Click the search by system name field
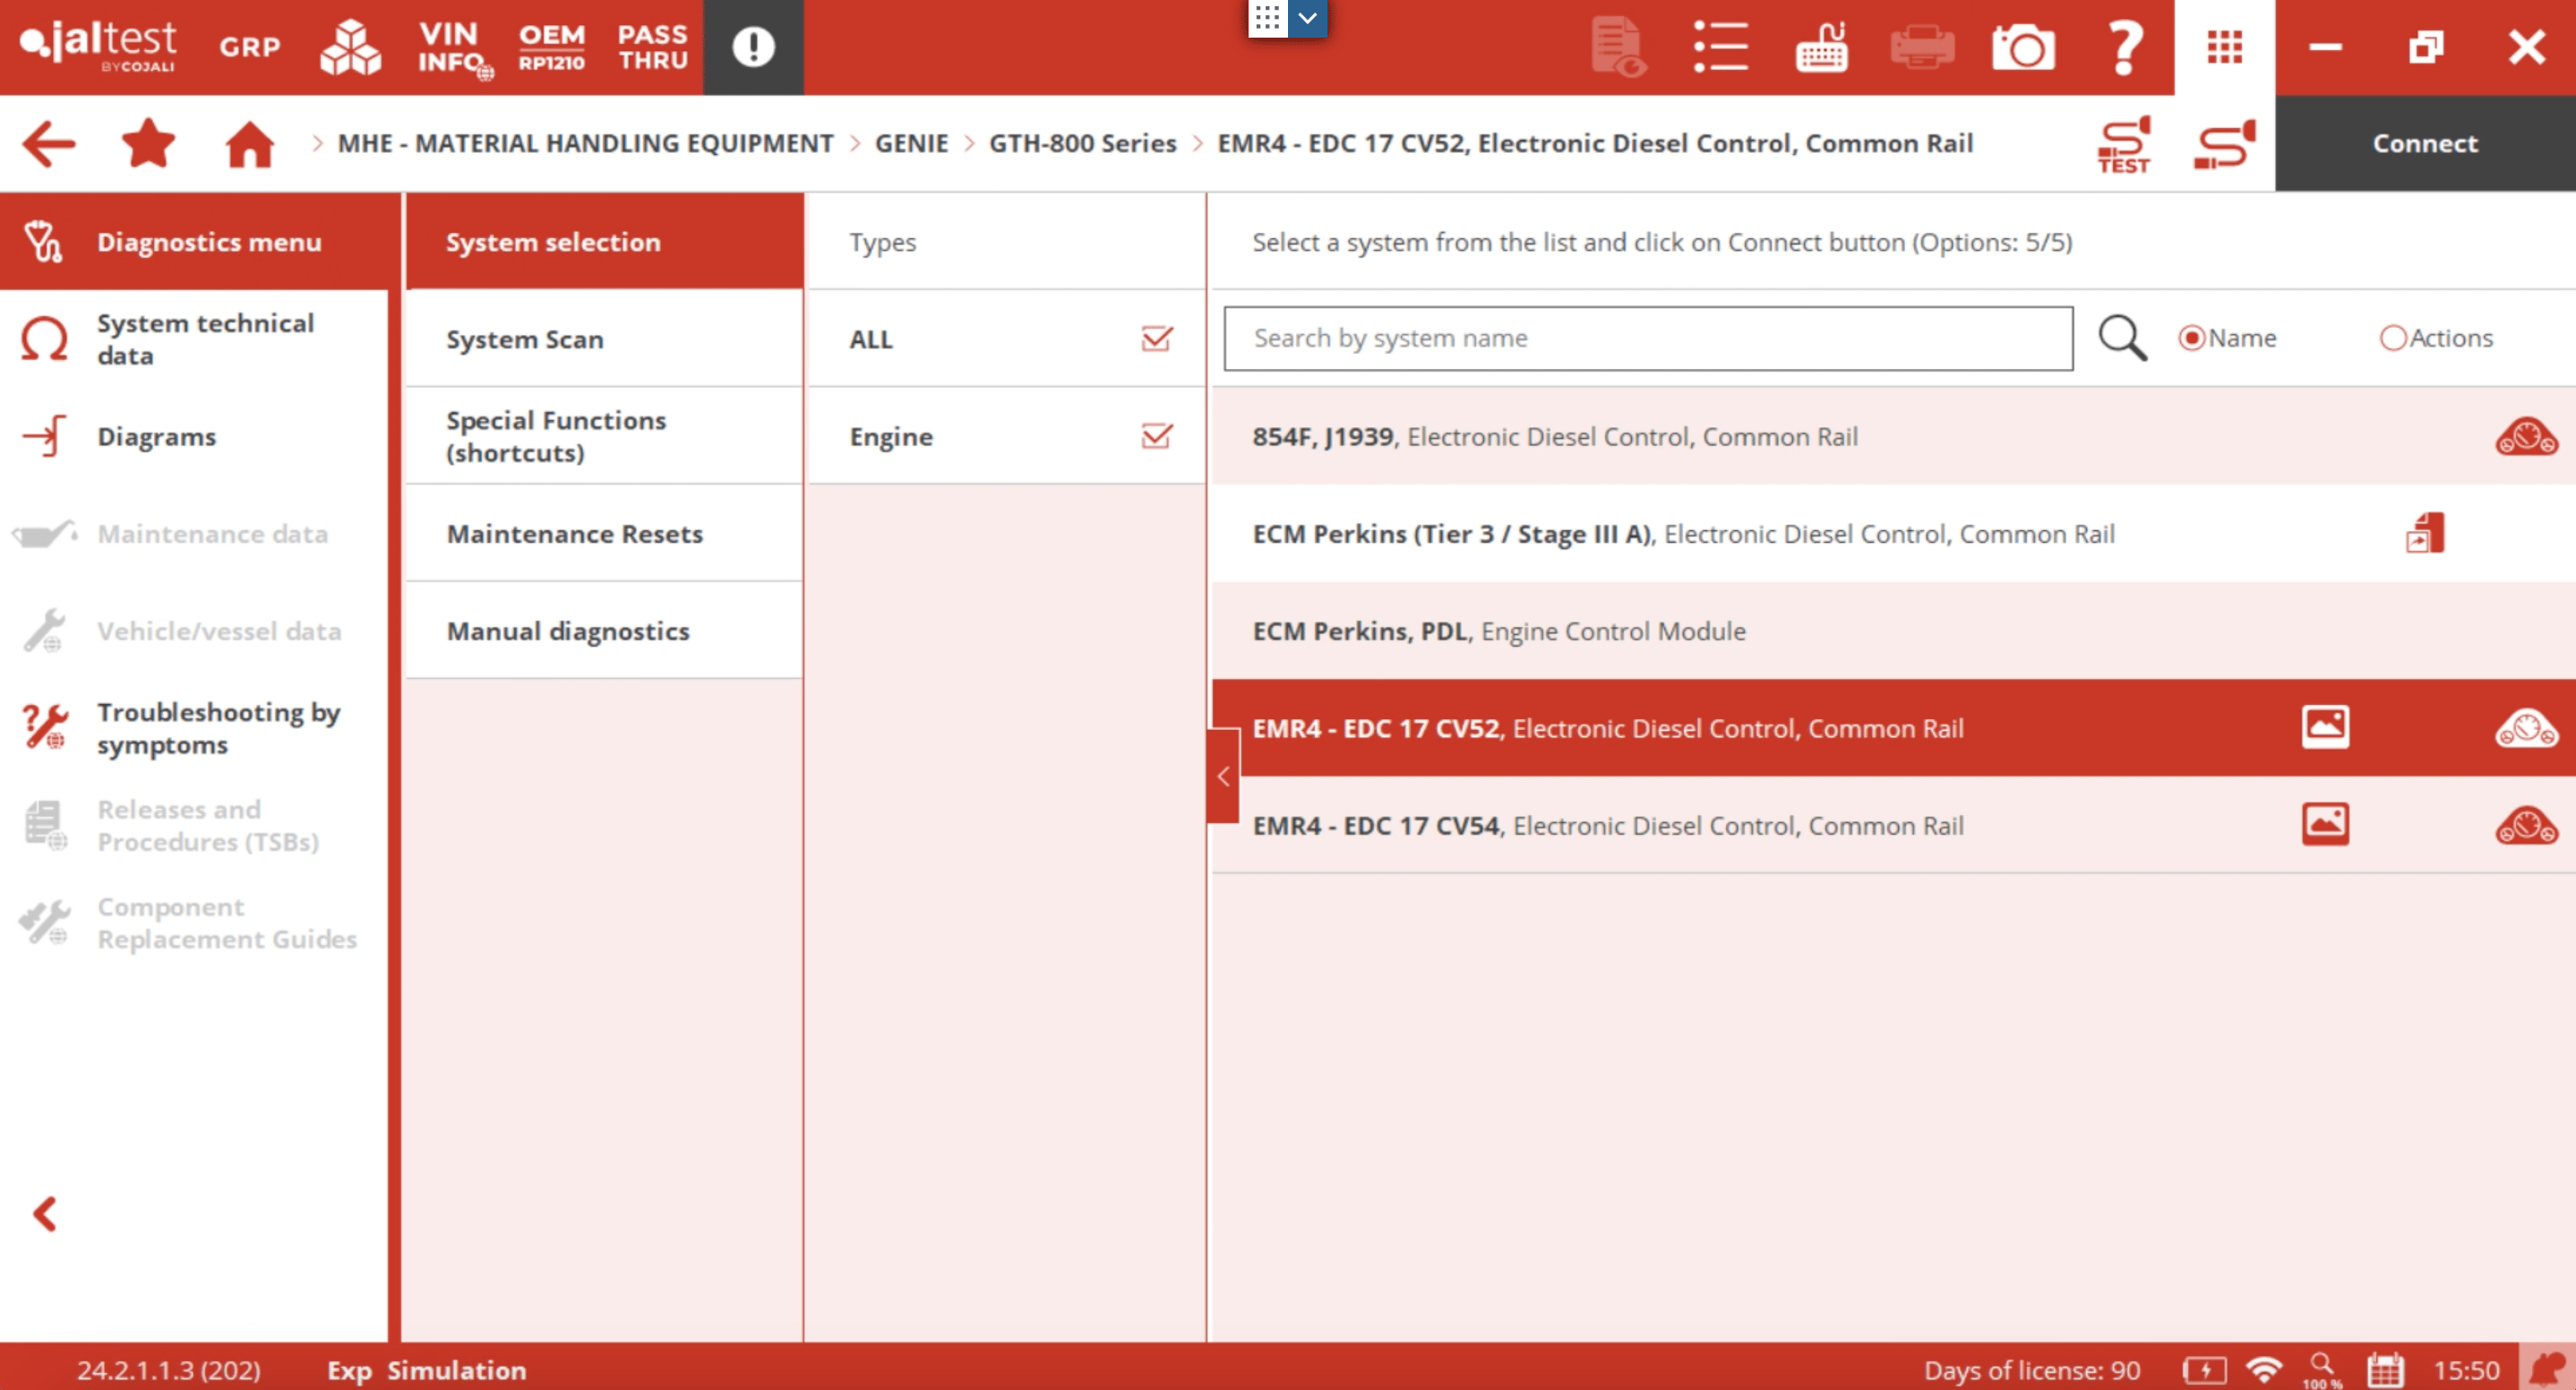The height and width of the screenshot is (1390, 2576). click(1647, 338)
